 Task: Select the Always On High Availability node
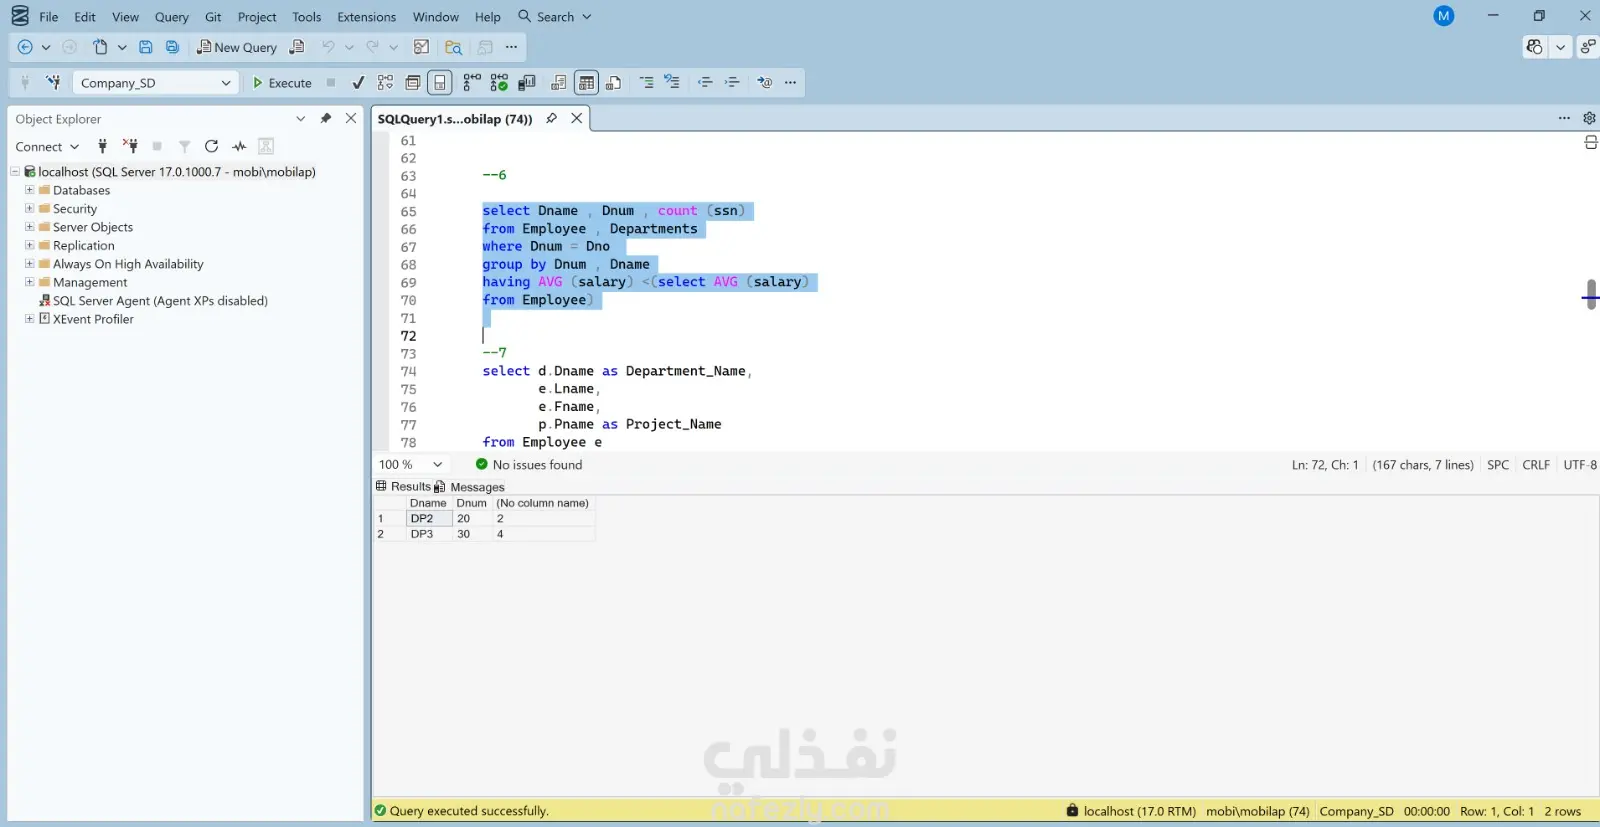click(128, 264)
